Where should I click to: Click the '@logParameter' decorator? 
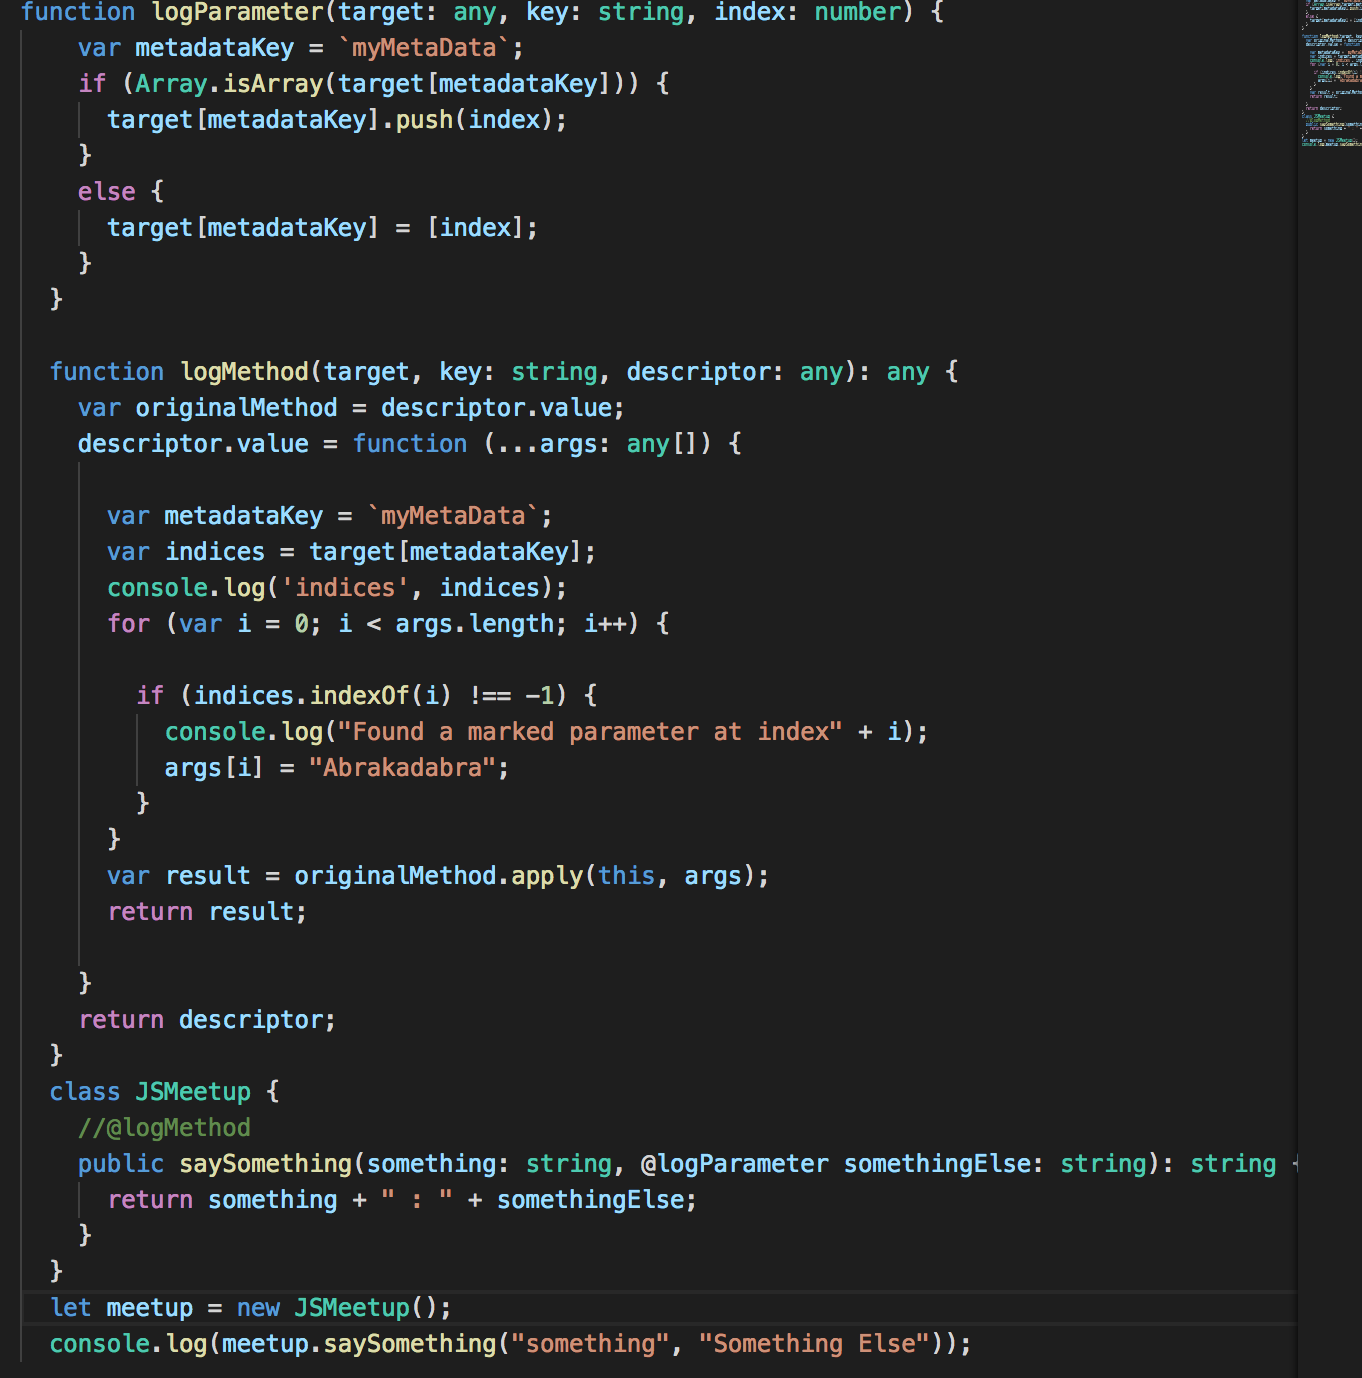734,1164
